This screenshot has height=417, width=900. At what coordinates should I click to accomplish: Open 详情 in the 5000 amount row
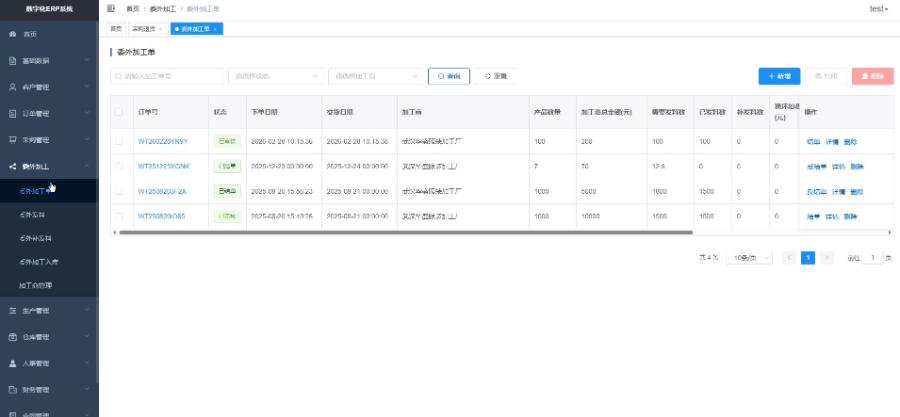(x=839, y=192)
